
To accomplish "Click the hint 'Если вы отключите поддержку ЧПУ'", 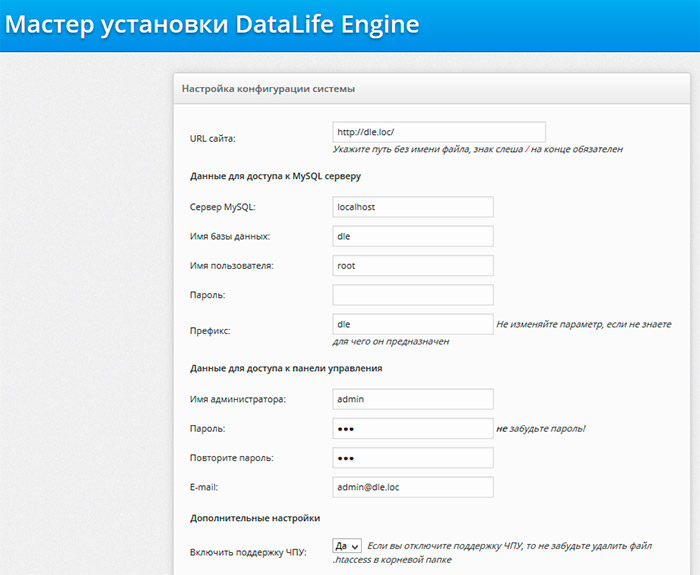I will tap(445, 546).
